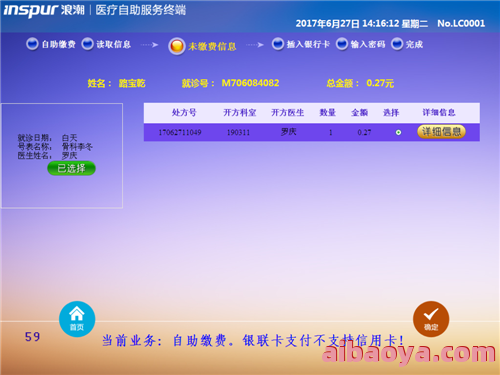500x375 pixels.
Task: Click the 数量 column header
Action: 327,113
